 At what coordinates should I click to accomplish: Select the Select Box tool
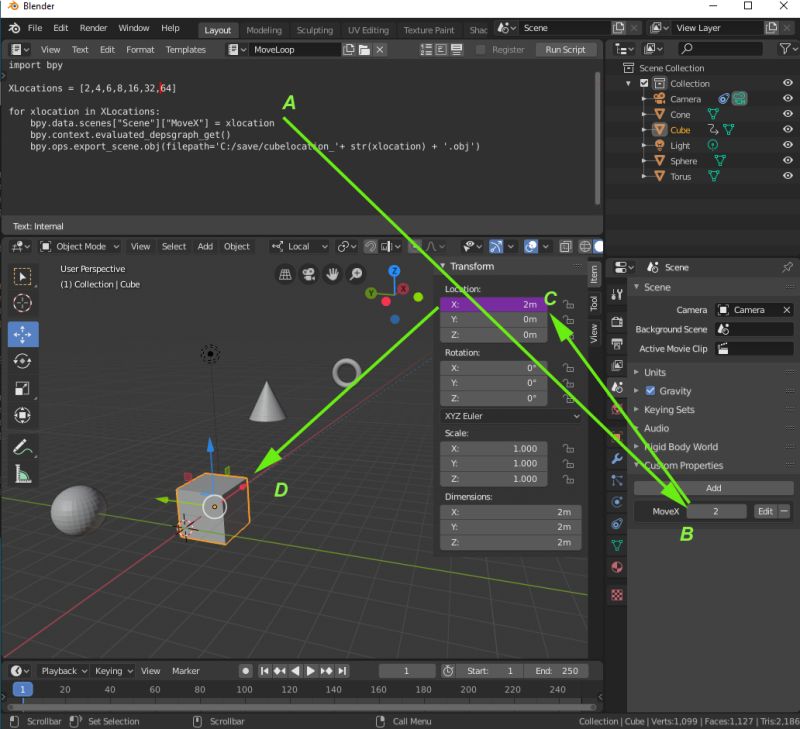(22, 276)
